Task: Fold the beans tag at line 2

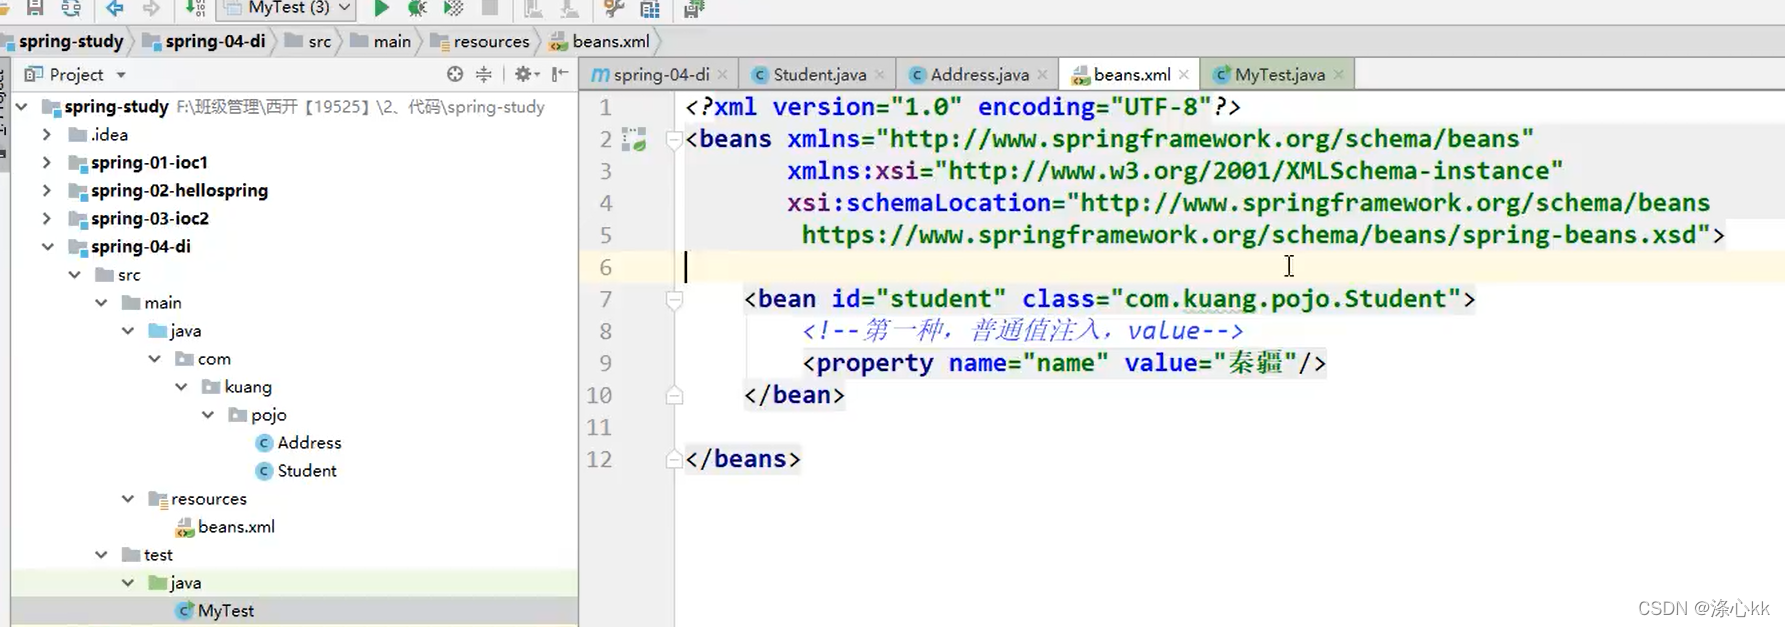Action: [x=674, y=139]
